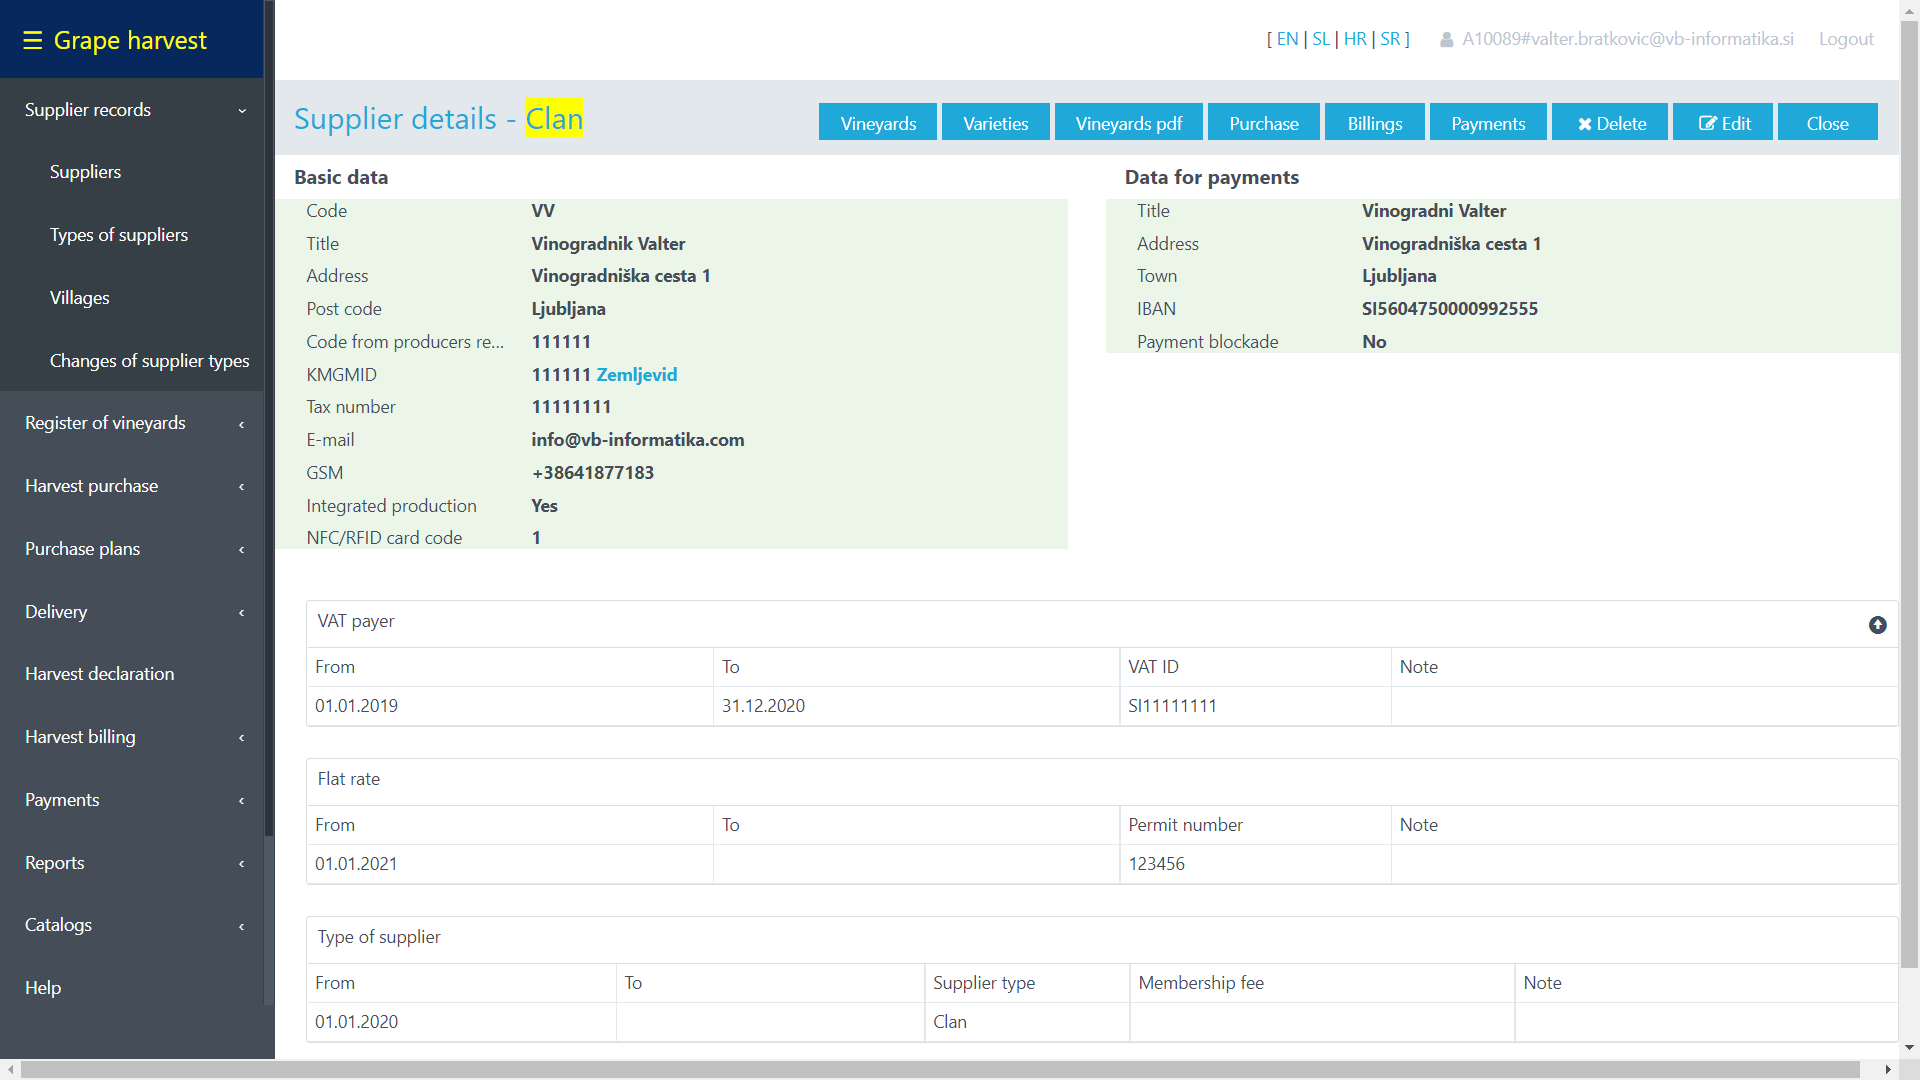Switch language to SR
The width and height of the screenshot is (1920, 1080).
(x=1390, y=39)
